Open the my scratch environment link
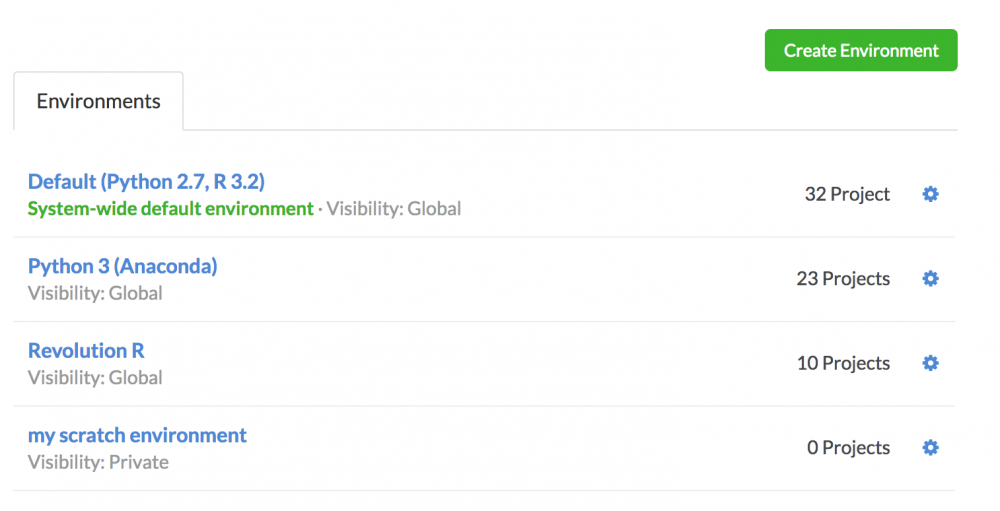This screenshot has height=511, width=1000. pos(137,435)
